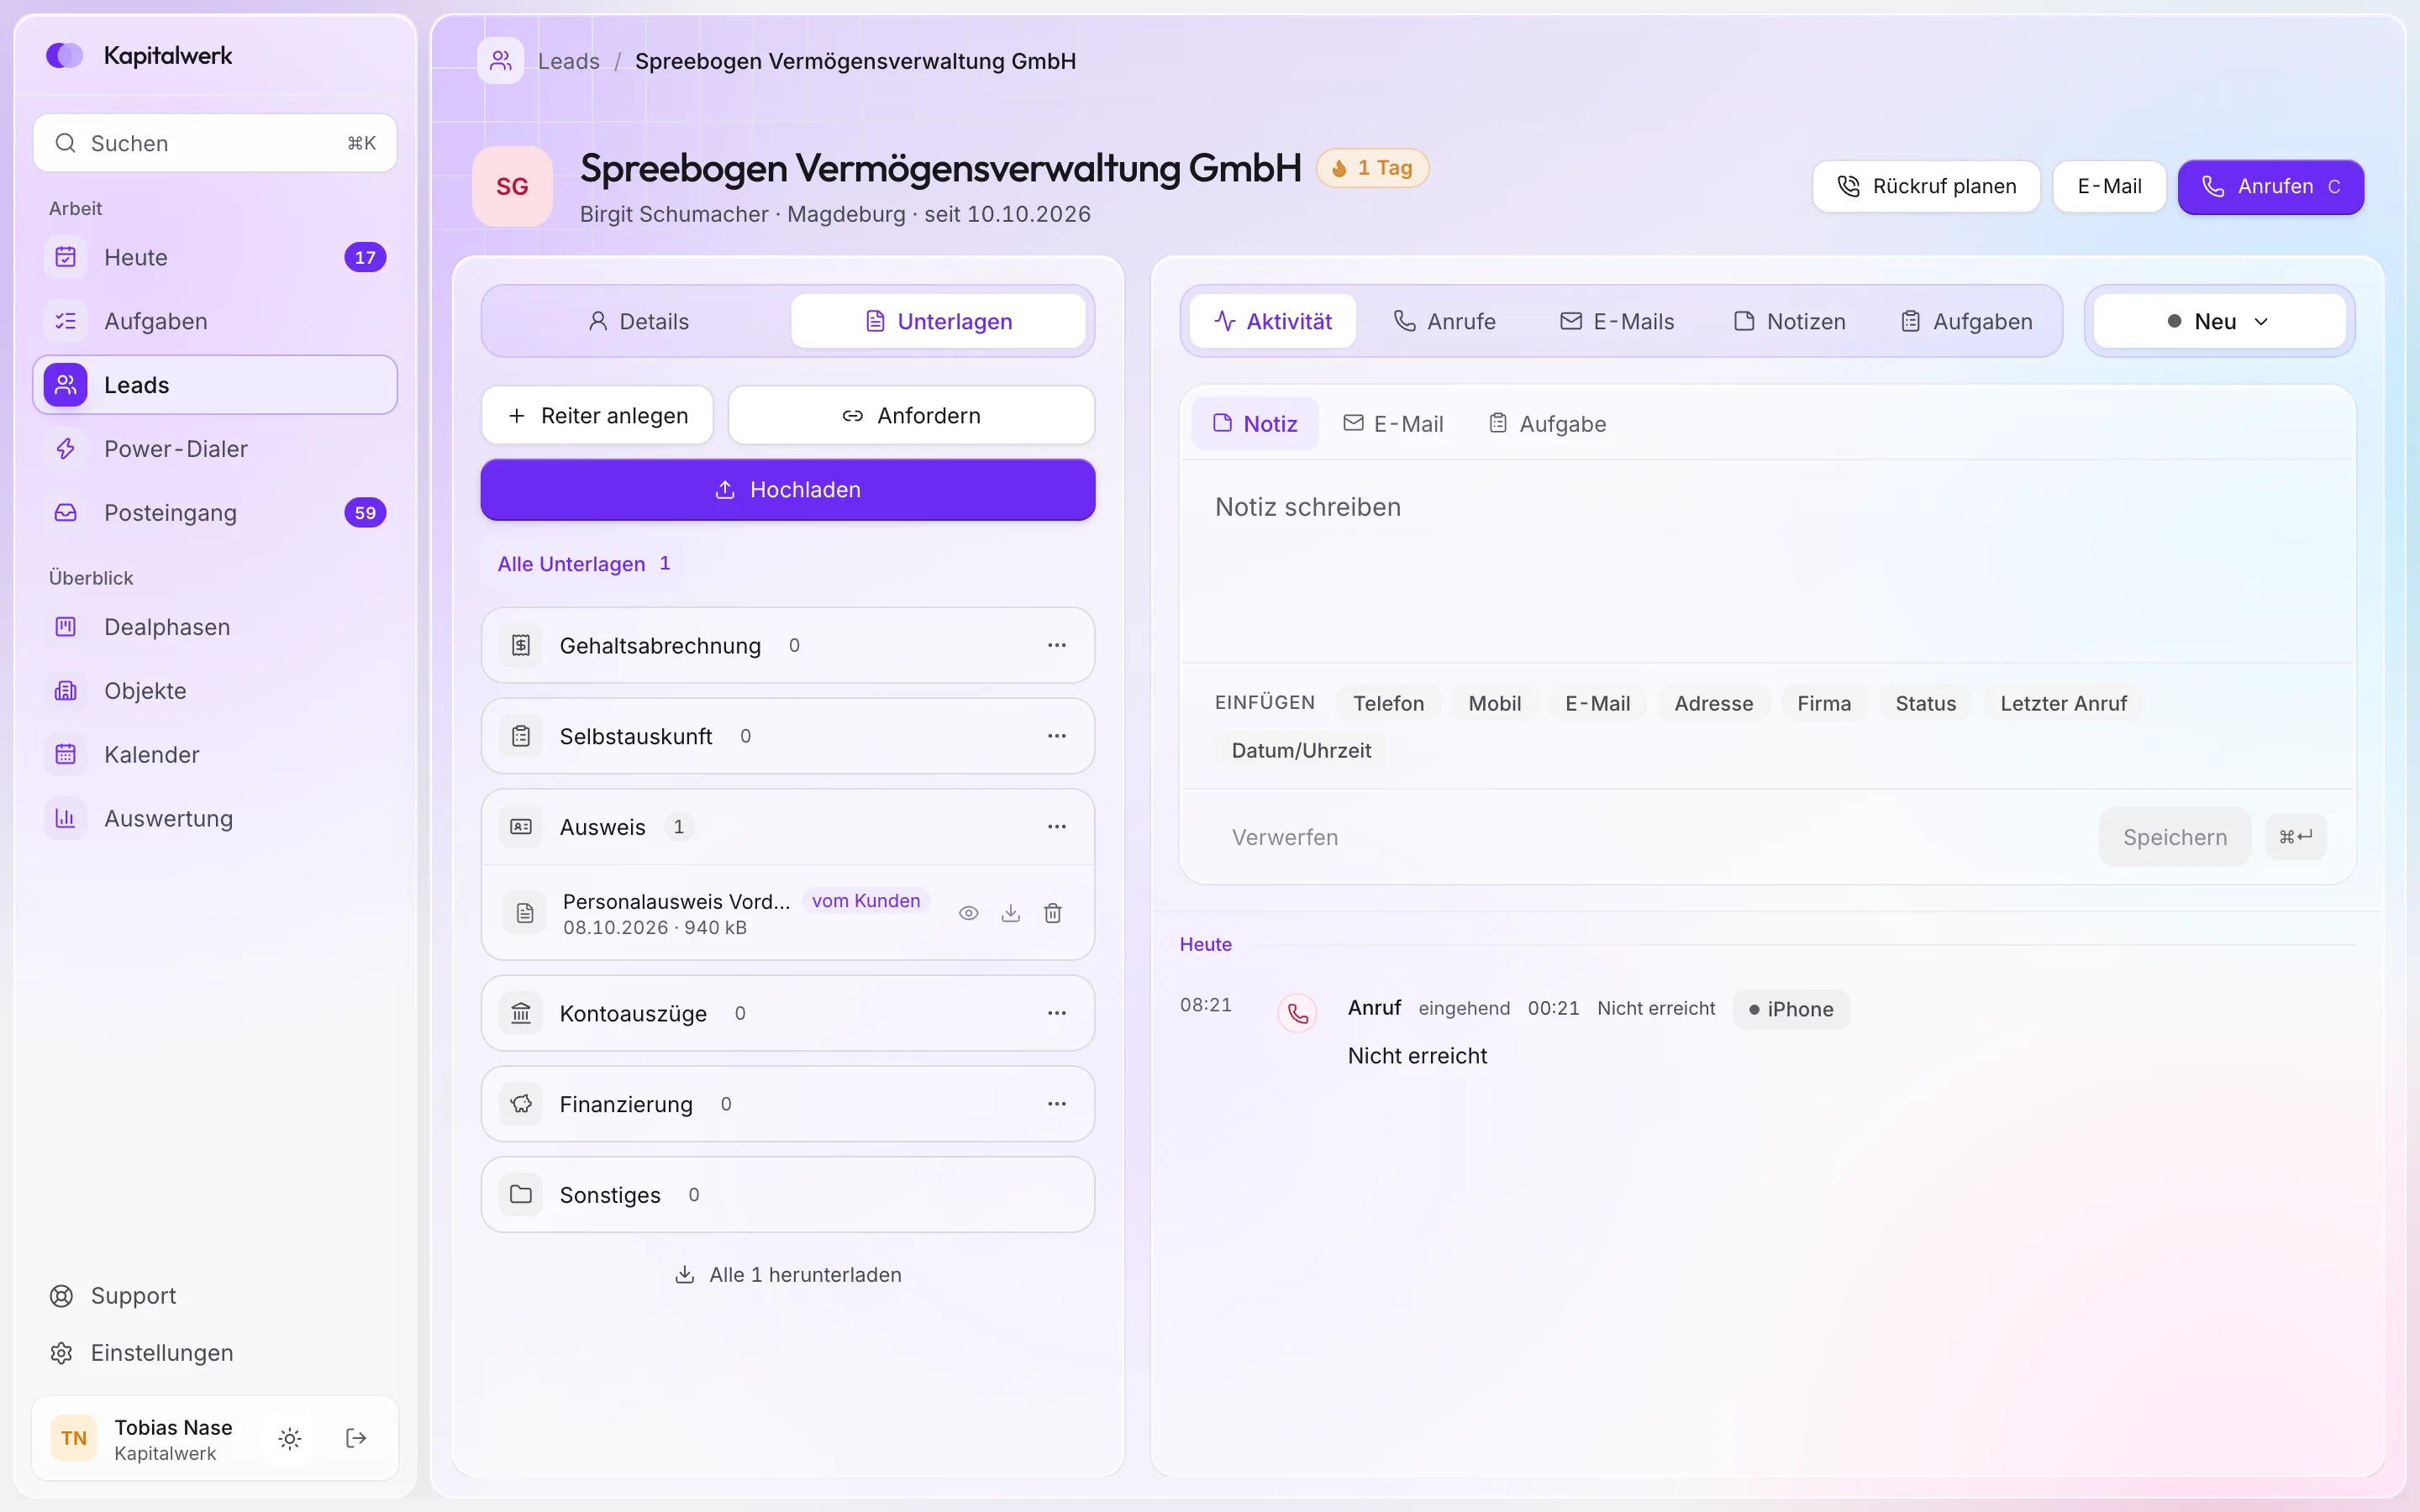The image size is (2420, 1512).
Task: Show the Anrufe activity tab
Action: (1444, 321)
